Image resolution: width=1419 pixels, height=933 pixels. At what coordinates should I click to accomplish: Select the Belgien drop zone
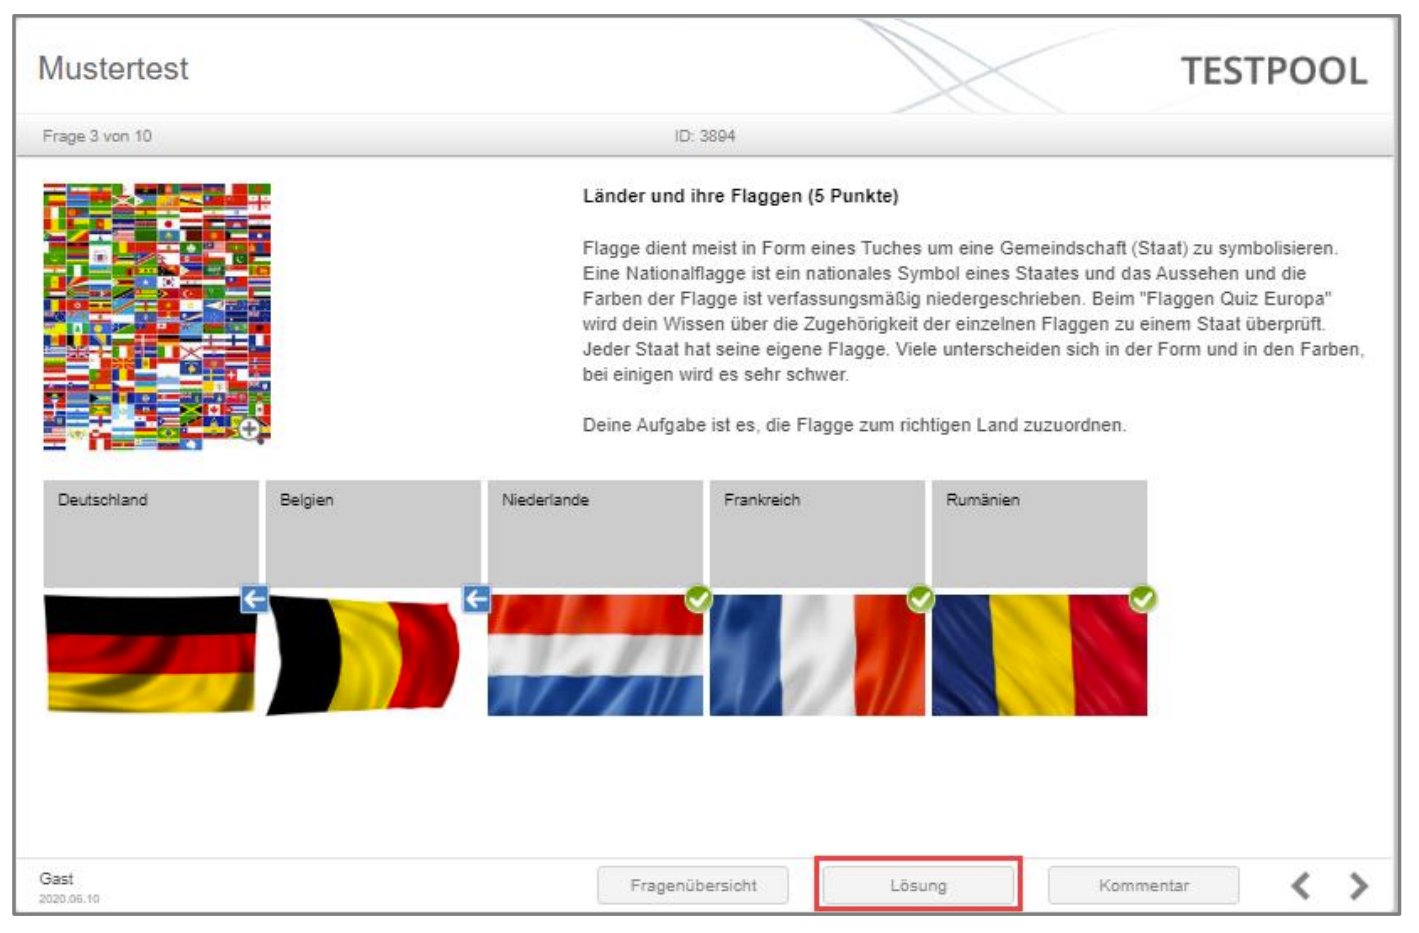[x=373, y=534]
